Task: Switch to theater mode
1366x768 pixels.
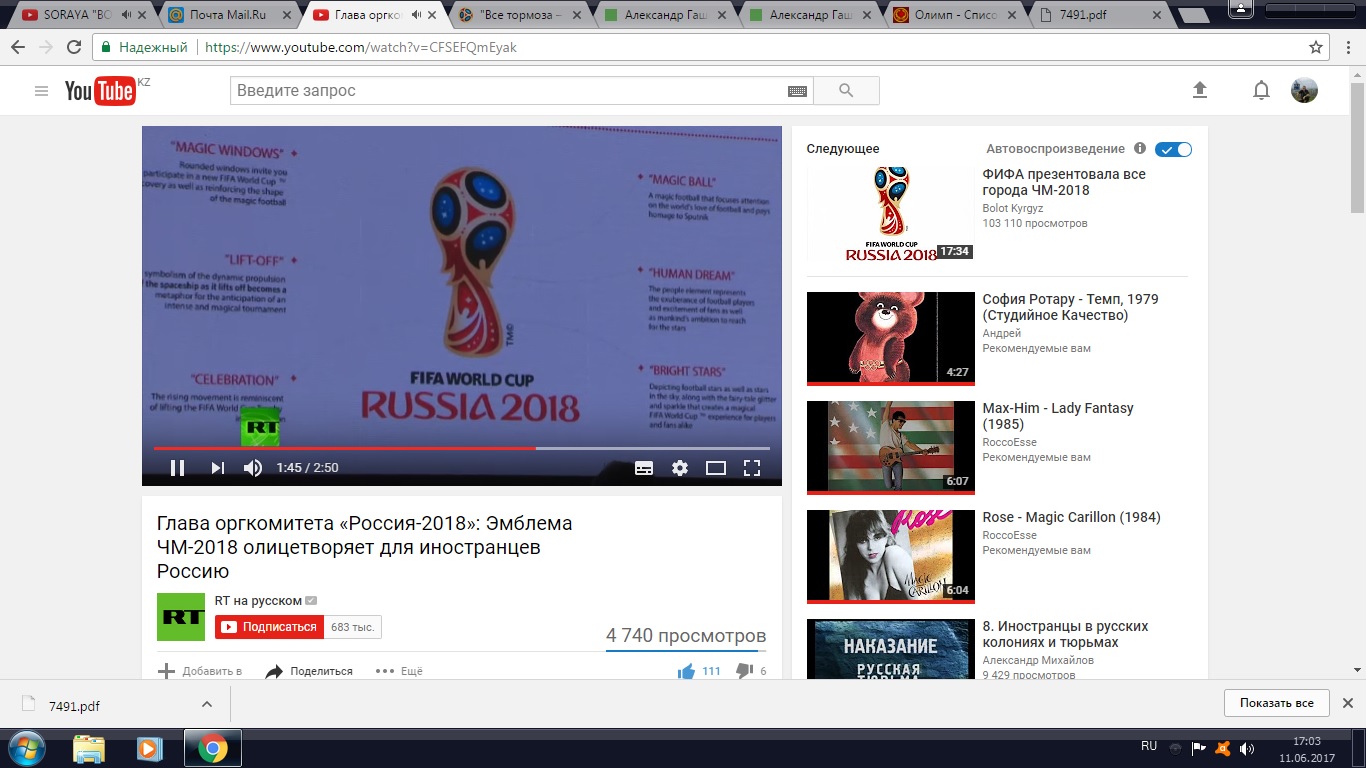Action: [716, 468]
